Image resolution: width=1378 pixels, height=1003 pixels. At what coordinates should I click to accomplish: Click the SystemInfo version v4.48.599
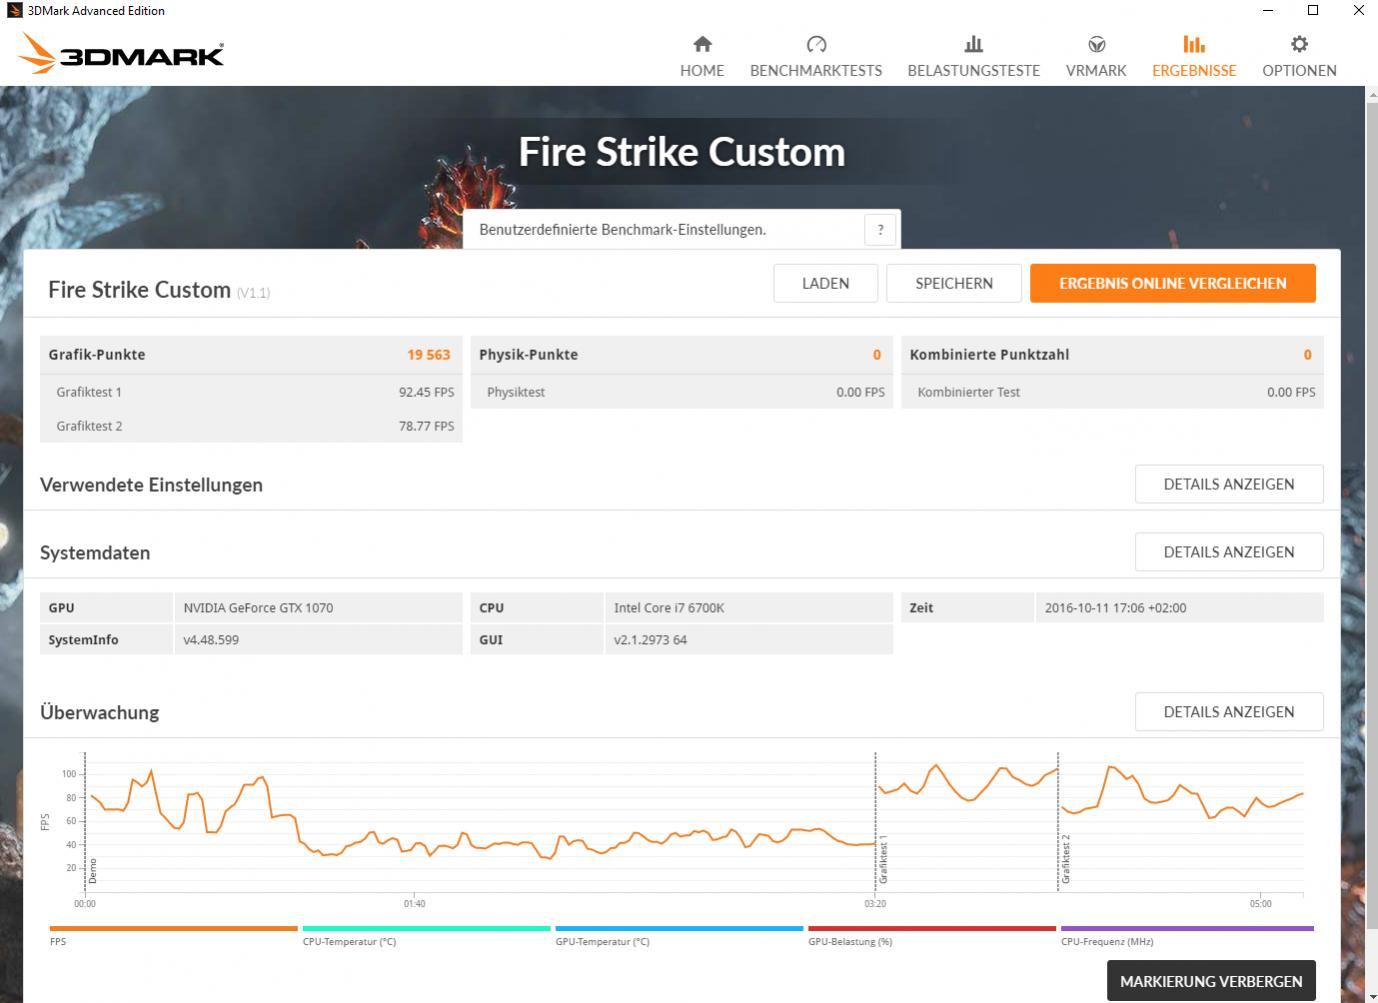click(x=211, y=640)
